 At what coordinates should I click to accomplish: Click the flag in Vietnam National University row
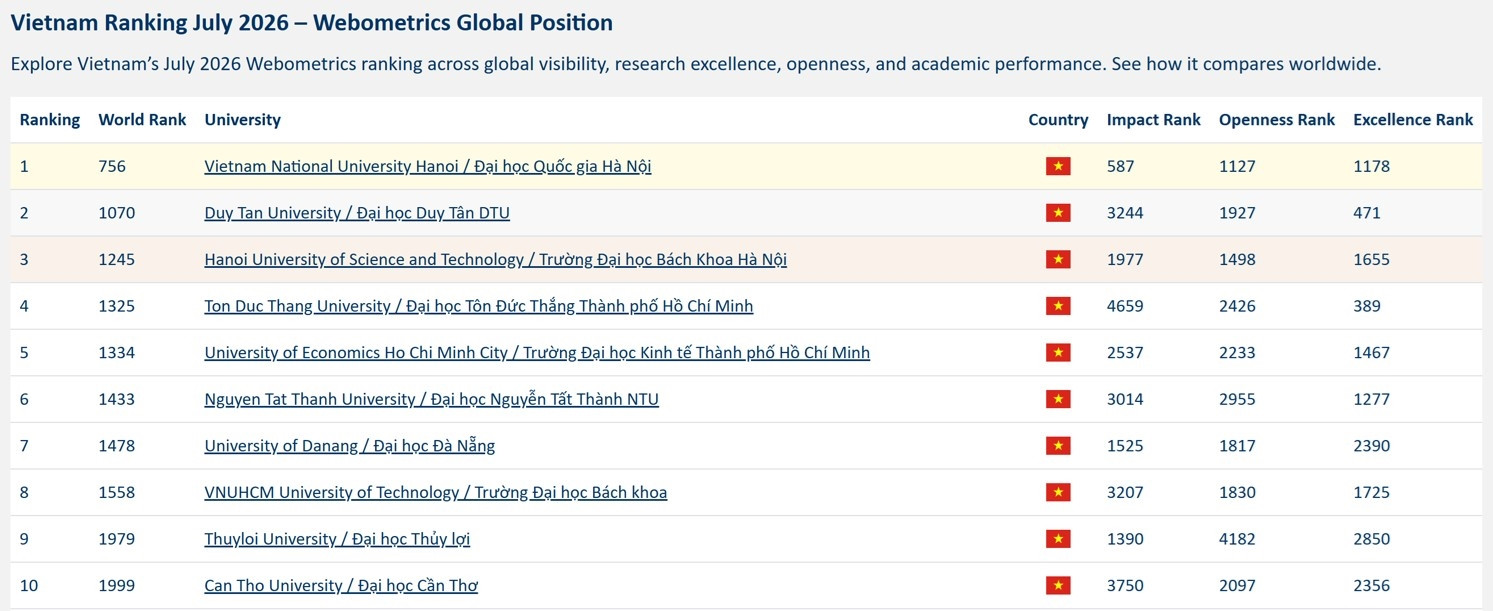pos(1058,166)
